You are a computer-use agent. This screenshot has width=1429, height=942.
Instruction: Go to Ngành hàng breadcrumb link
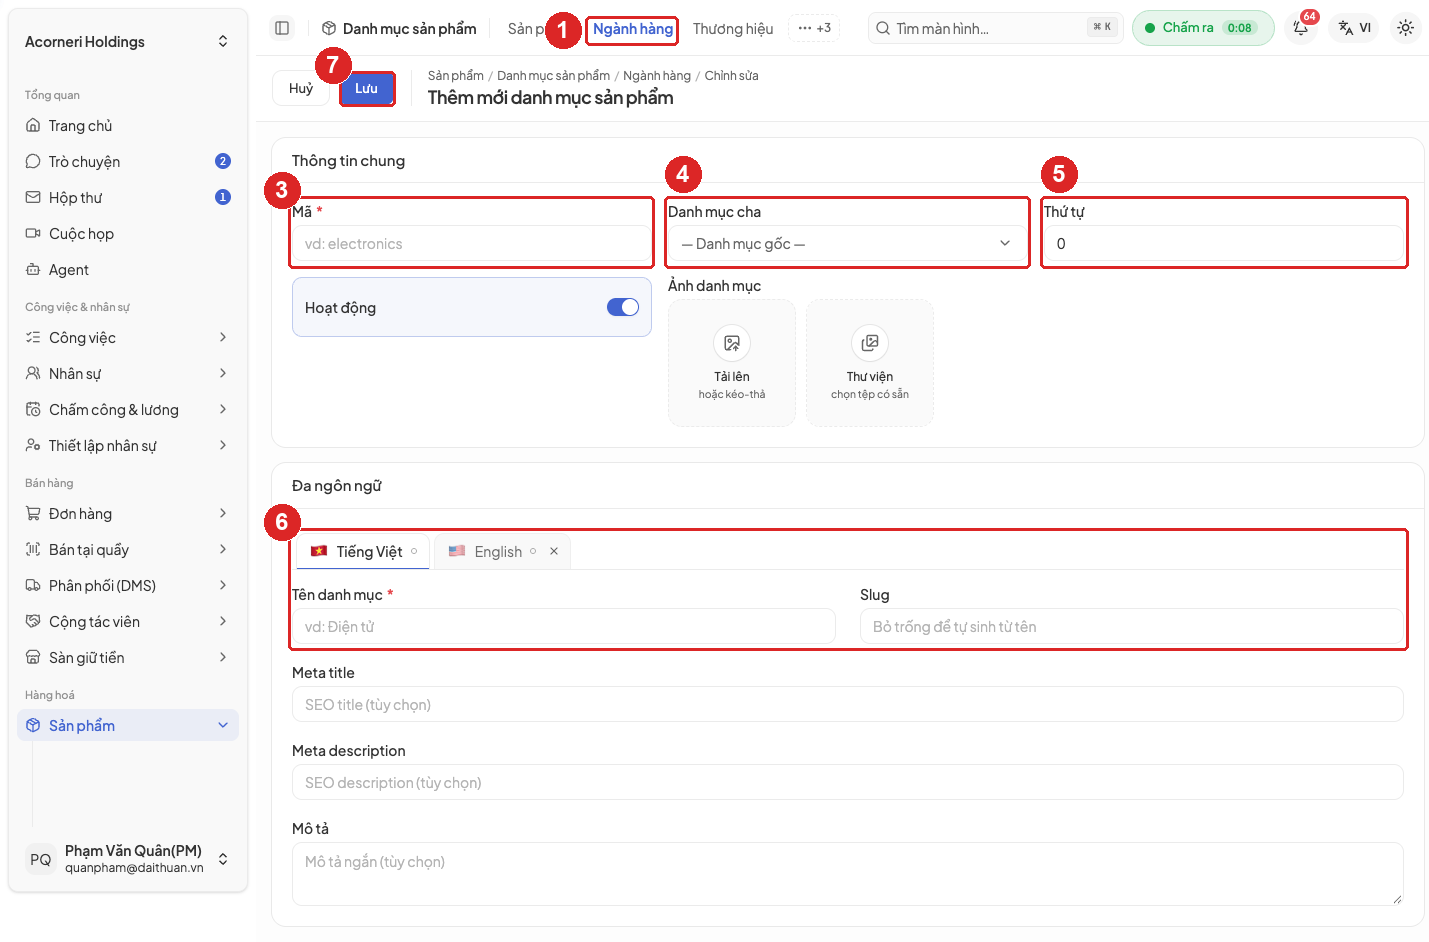click(x=657, y=76)
